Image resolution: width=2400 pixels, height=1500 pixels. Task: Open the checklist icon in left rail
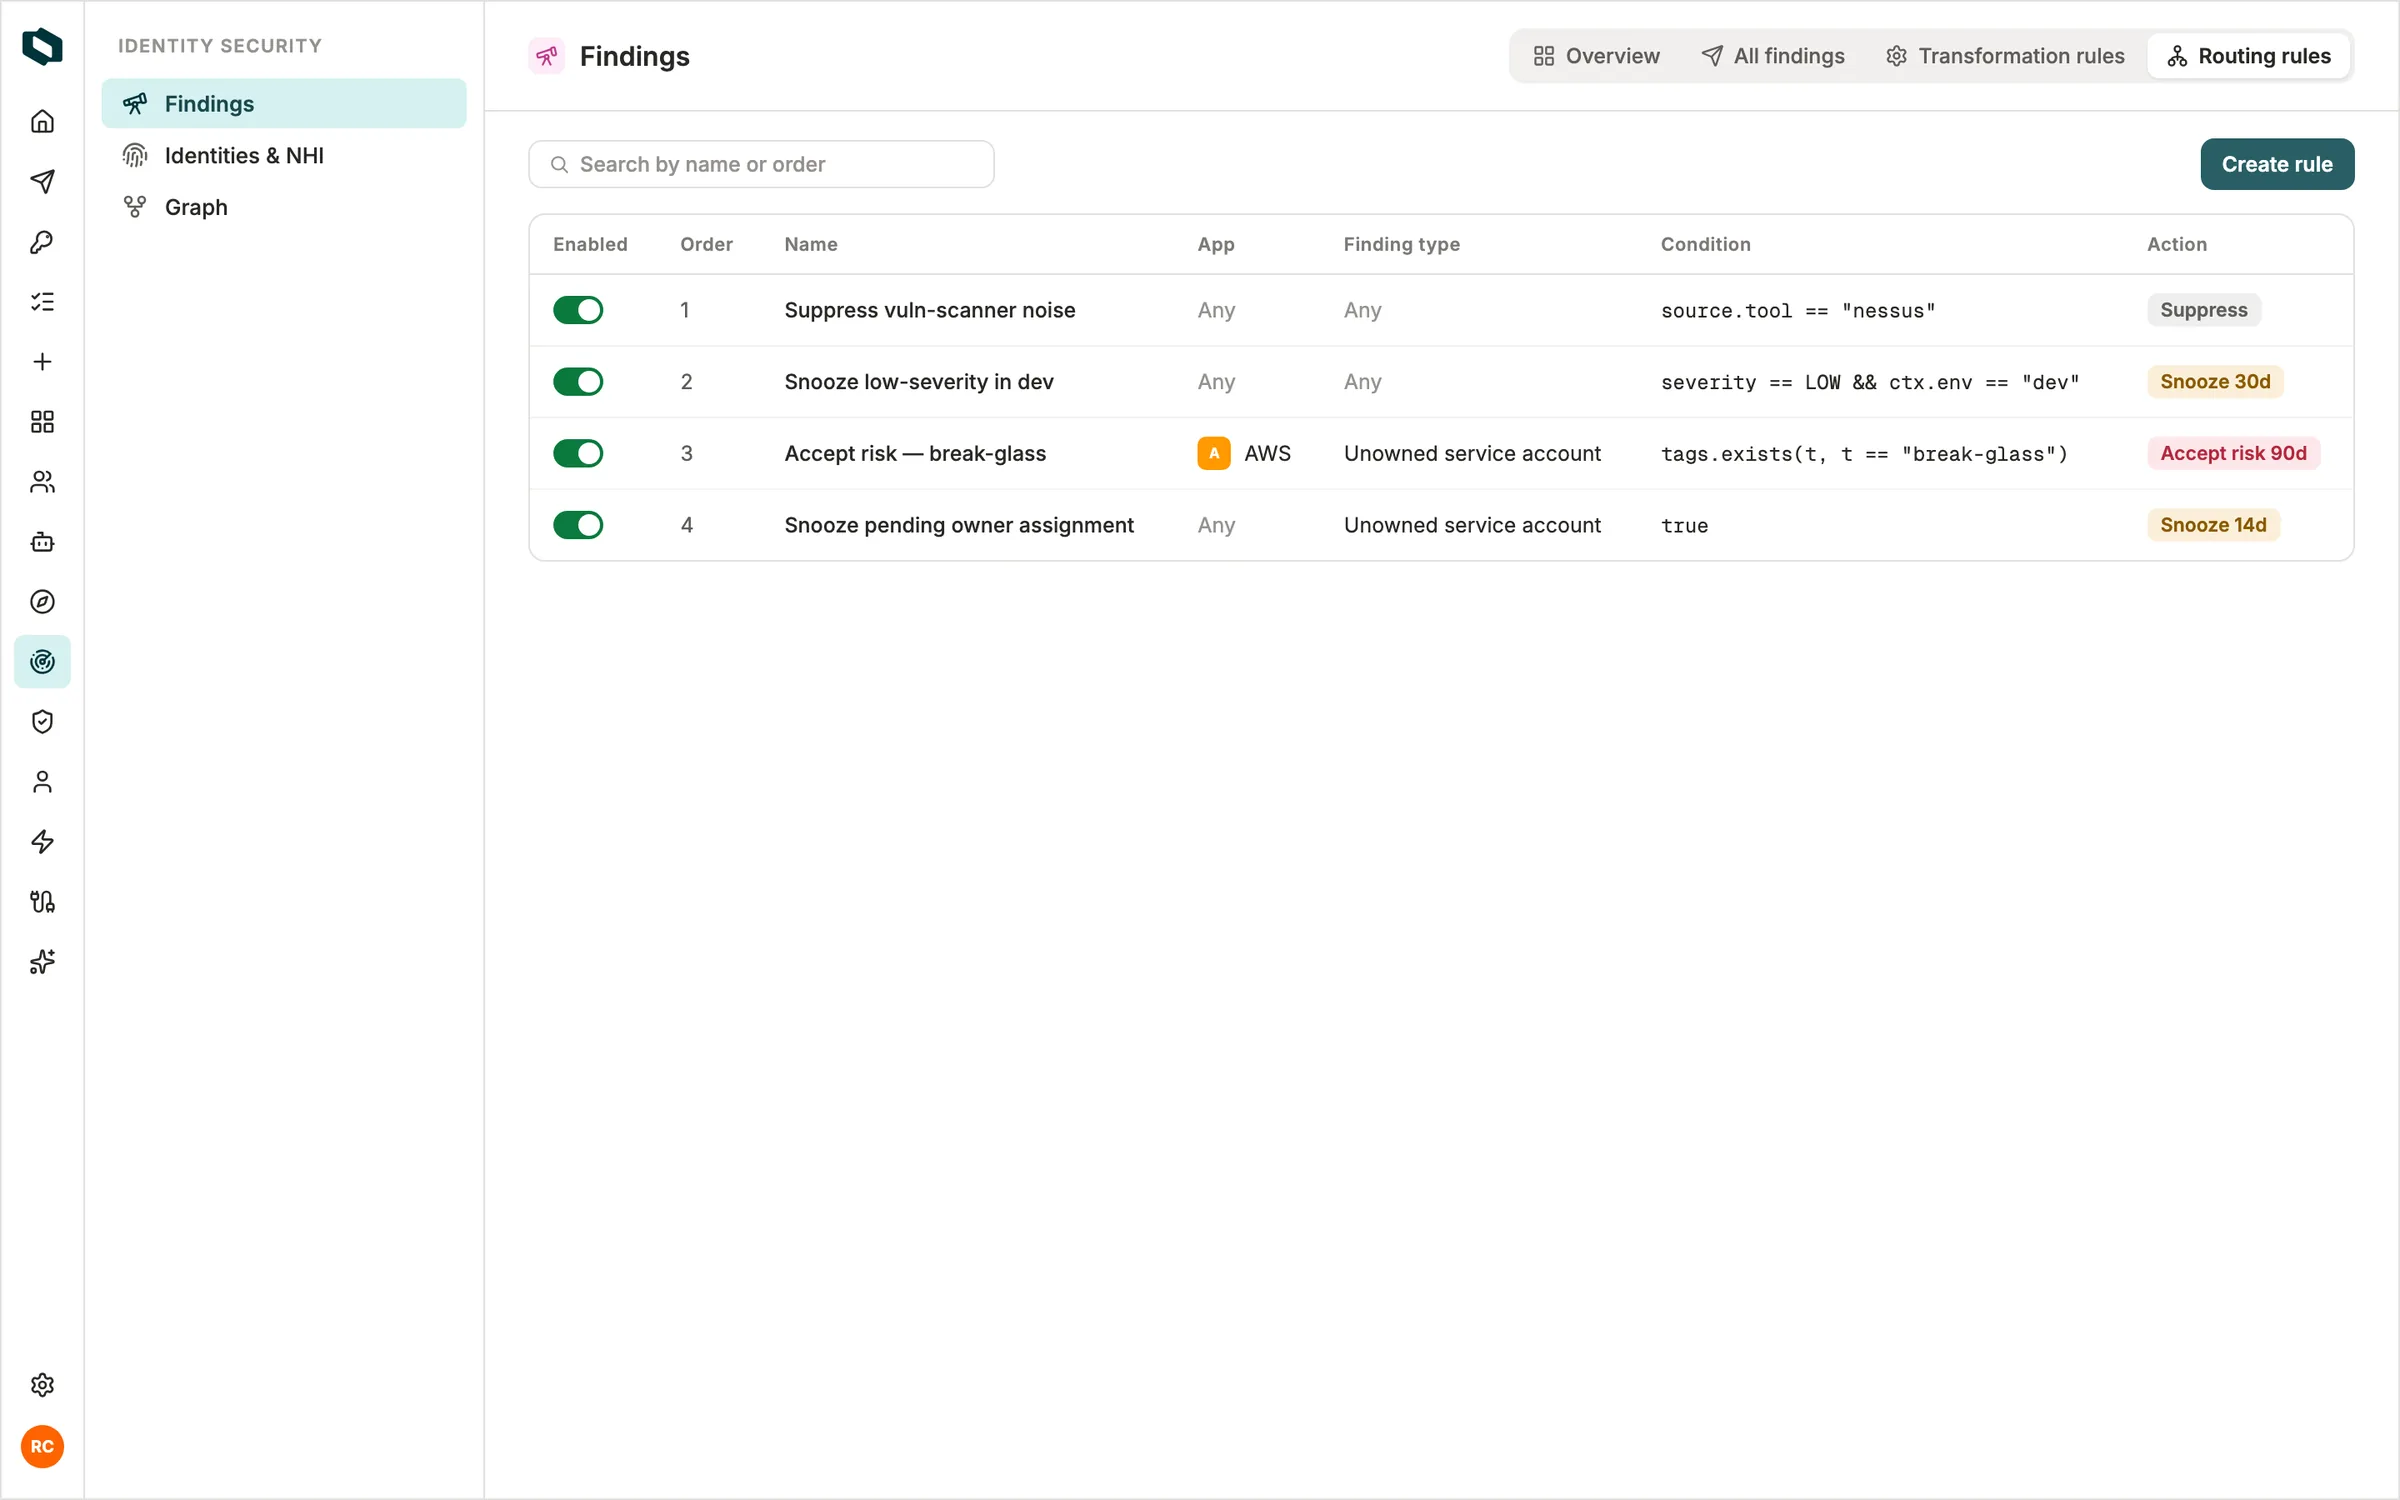pyautogui.click(x=42, y=302)
